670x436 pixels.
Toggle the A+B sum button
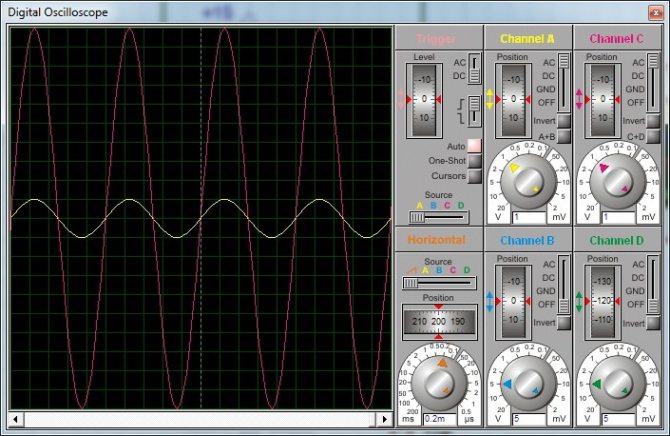tap(564, 136)
